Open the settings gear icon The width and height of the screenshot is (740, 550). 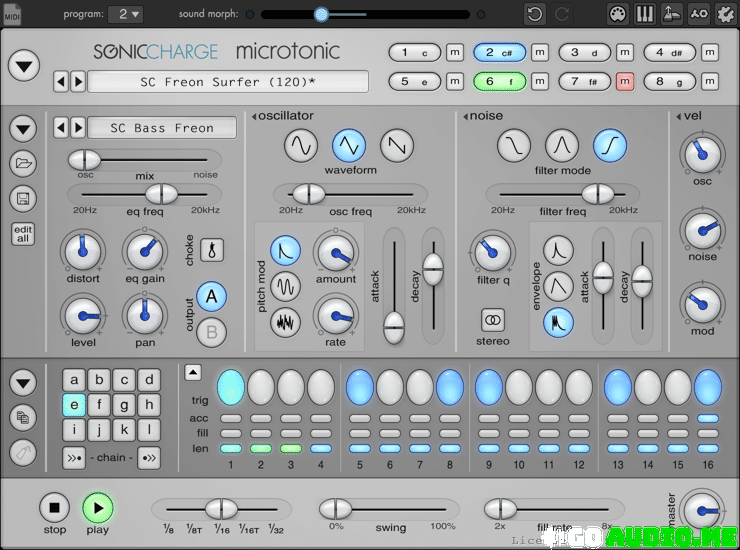726,14
